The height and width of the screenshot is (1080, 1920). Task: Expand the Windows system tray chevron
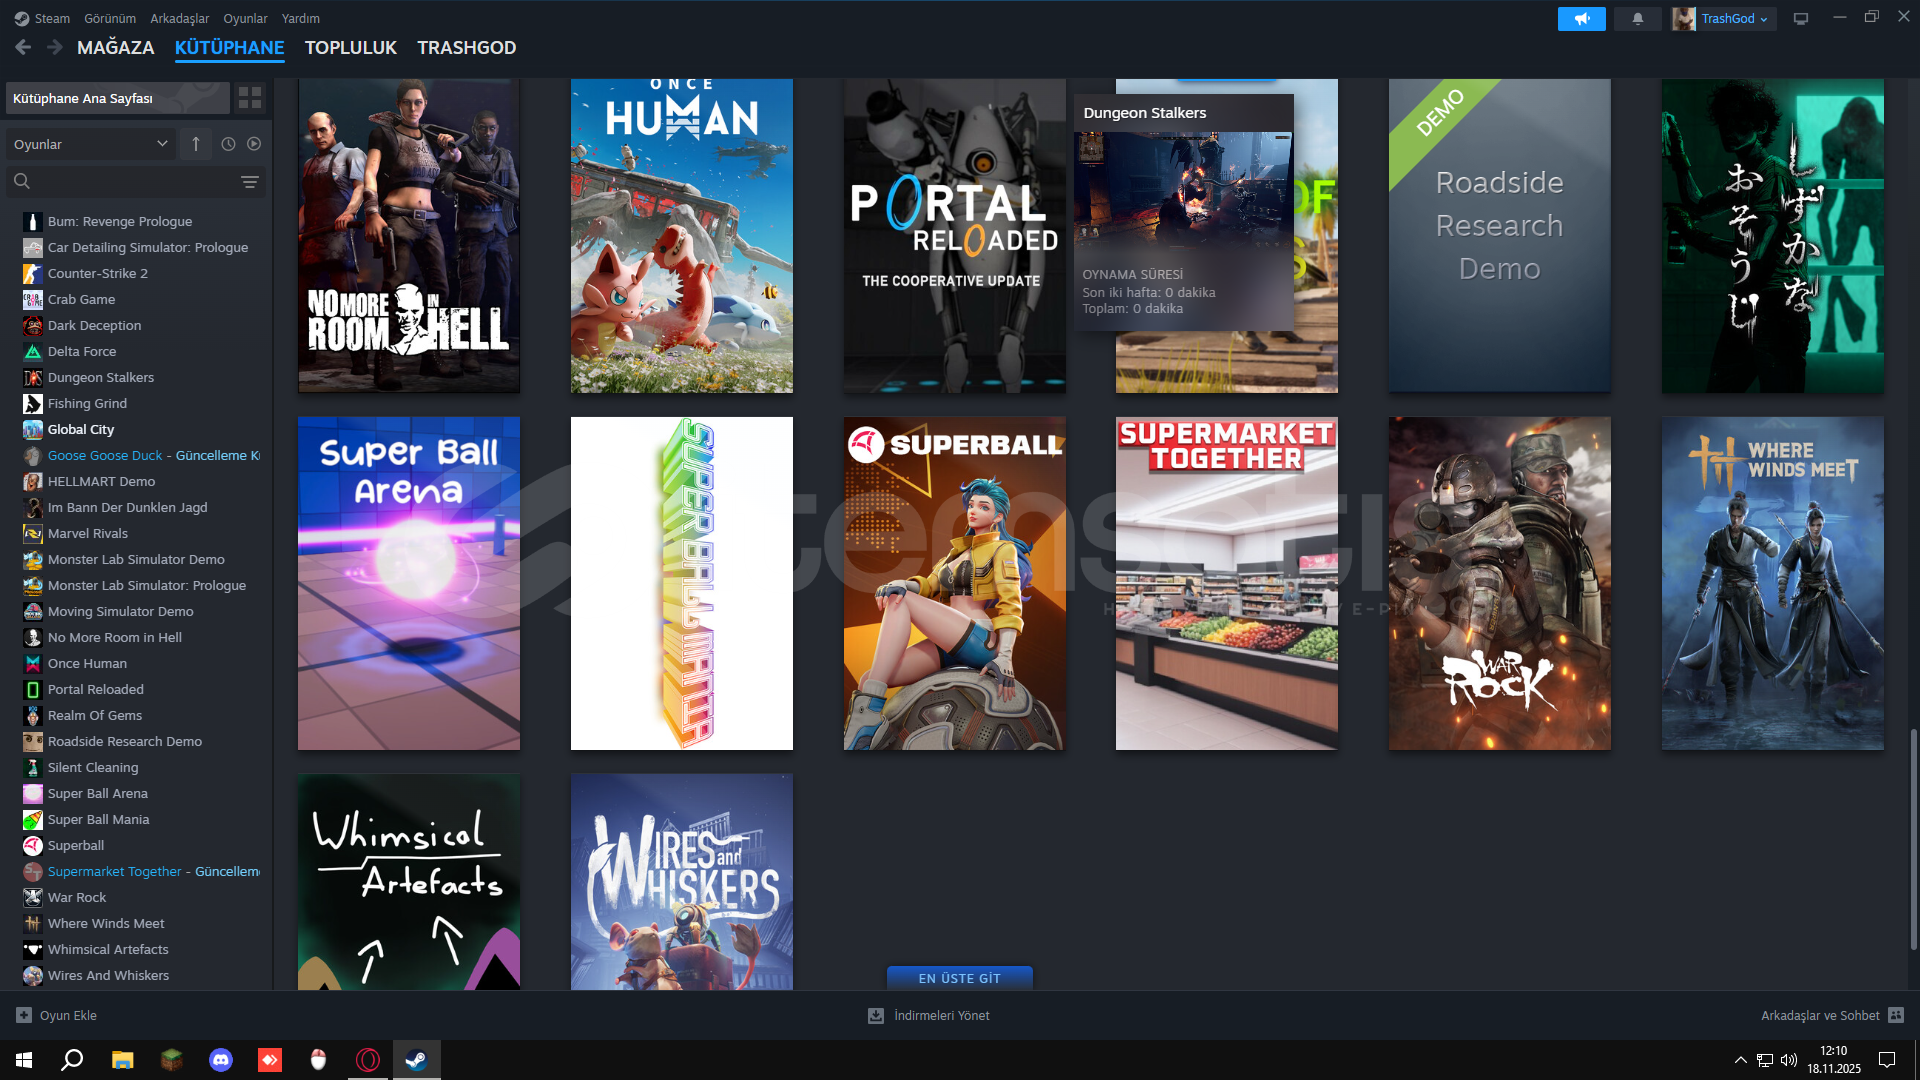click(x=1740, y=1060)
